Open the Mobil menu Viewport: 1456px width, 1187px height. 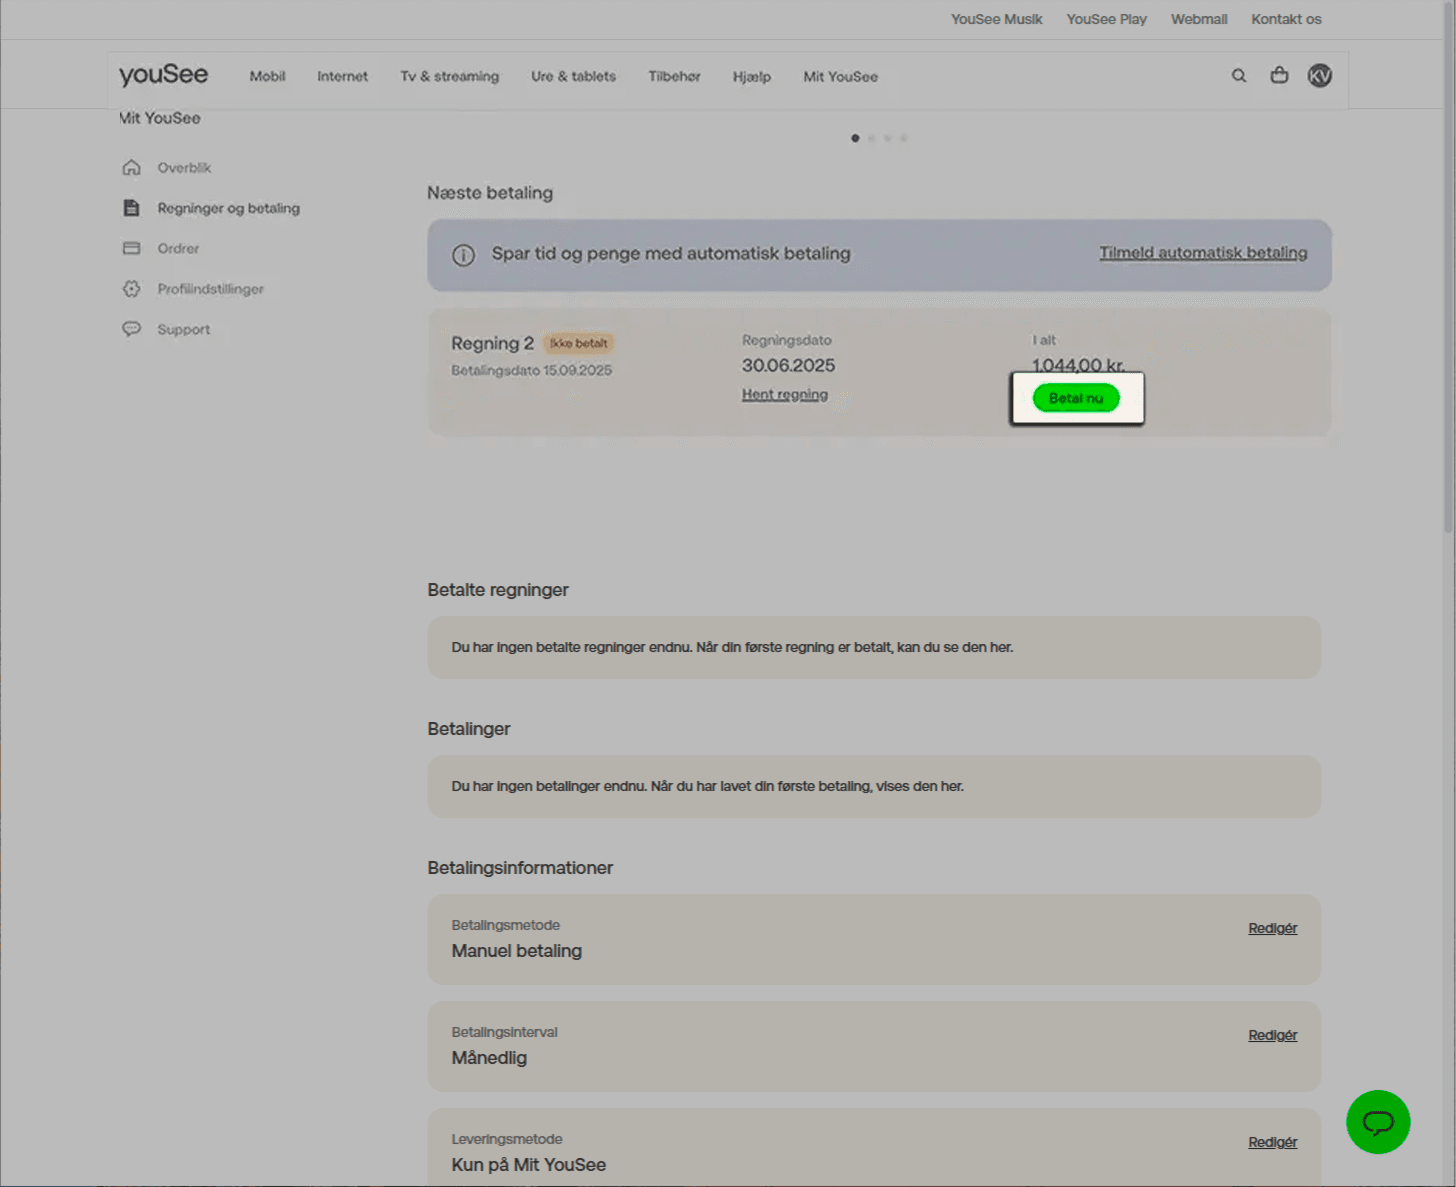click(x=267, y=77)
